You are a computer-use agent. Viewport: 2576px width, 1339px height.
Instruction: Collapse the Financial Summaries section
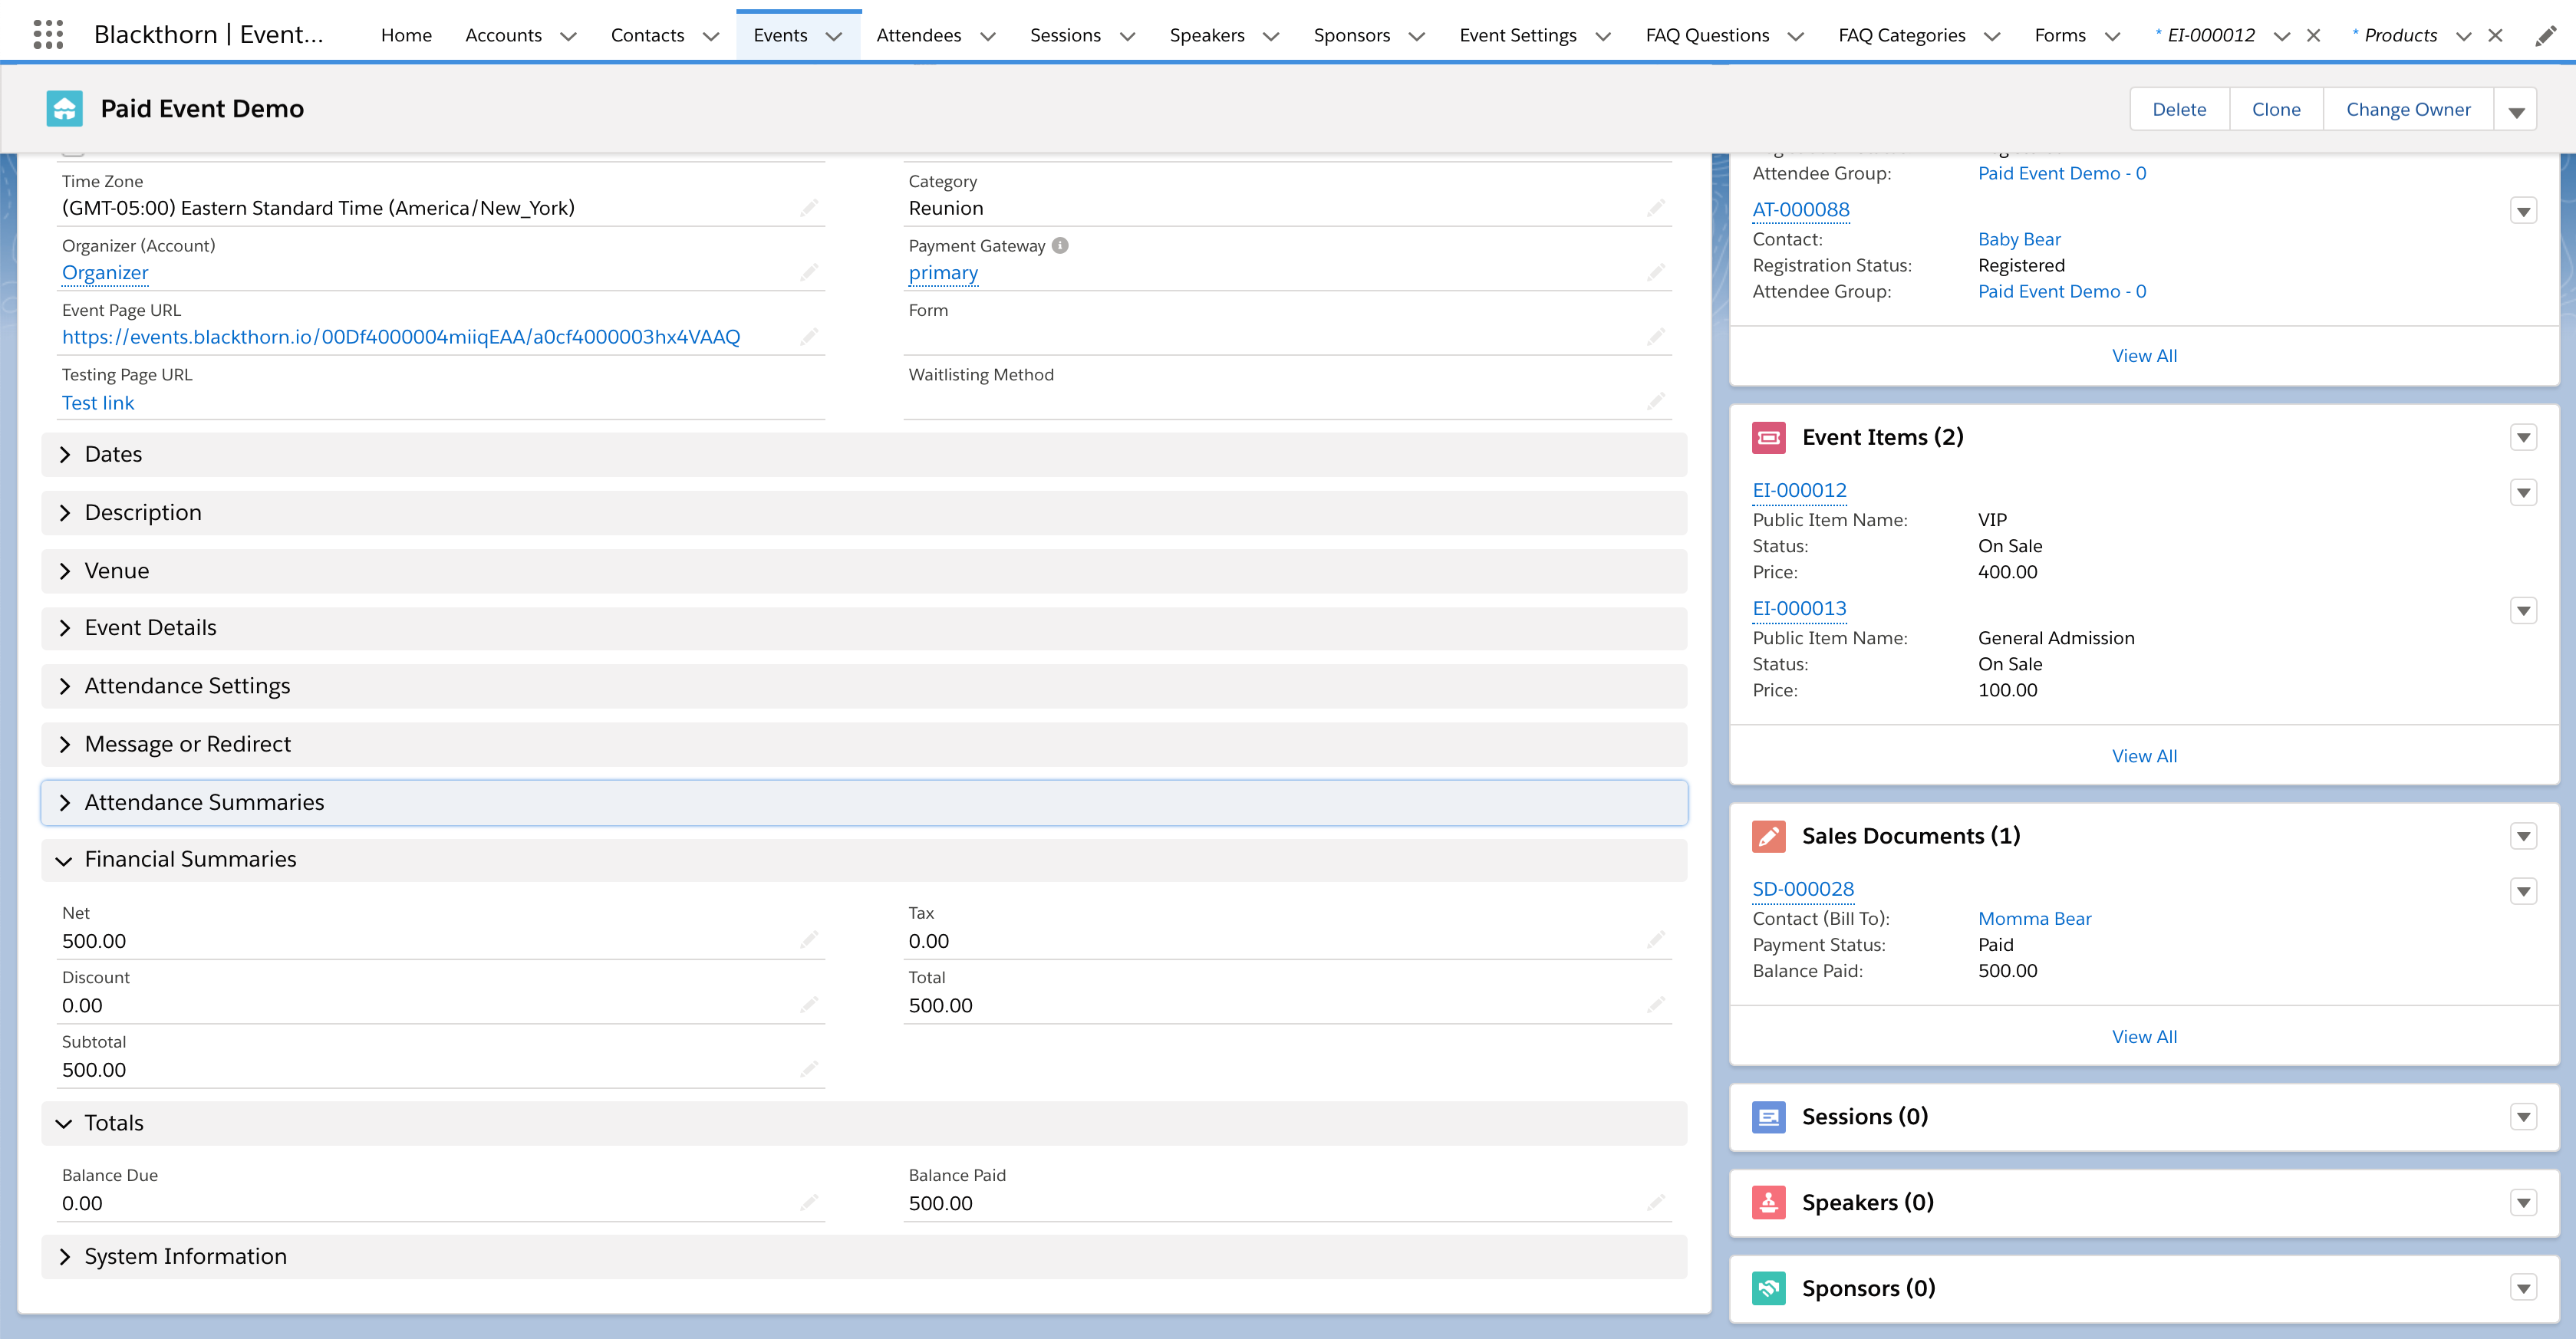pos(190,859)
